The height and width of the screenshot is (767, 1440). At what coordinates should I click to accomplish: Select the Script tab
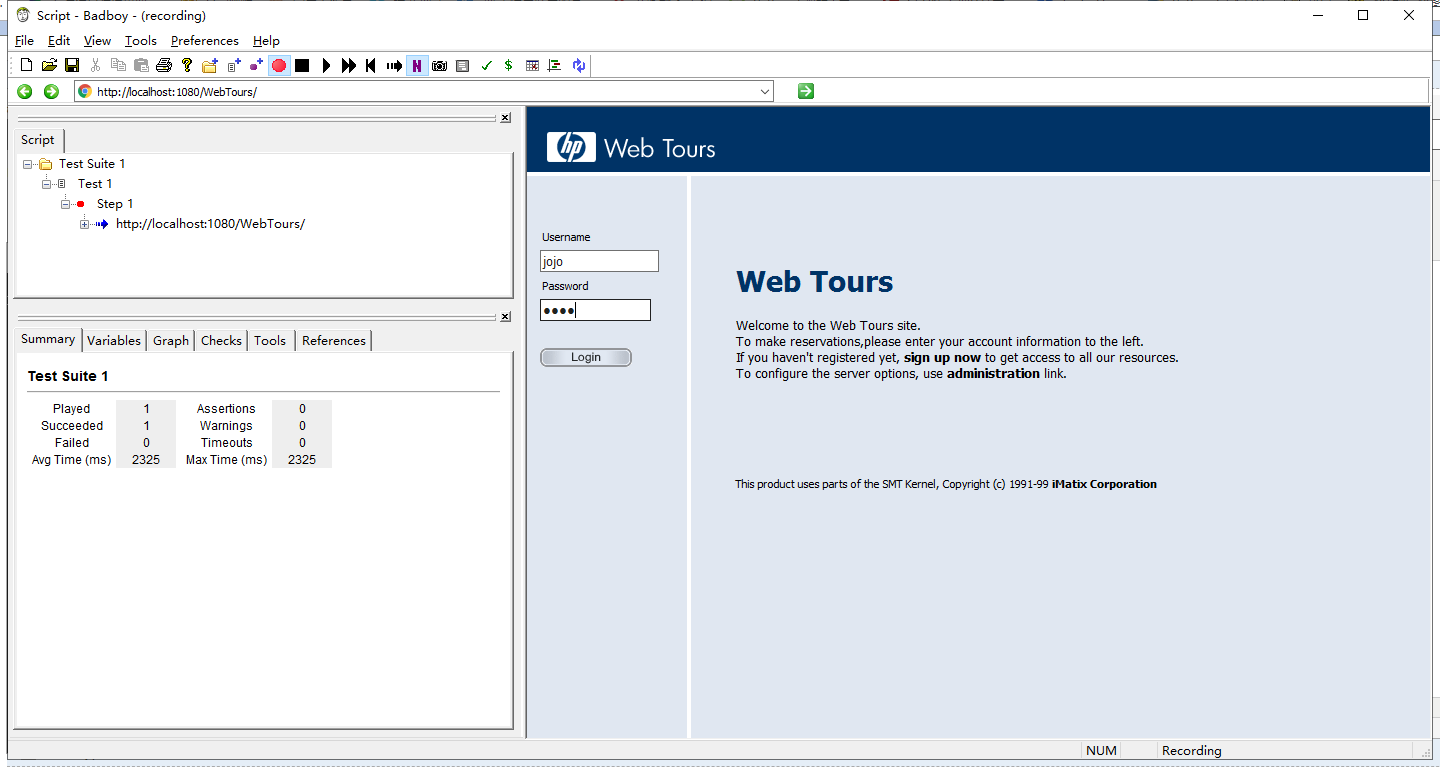(x=38, y=140)
